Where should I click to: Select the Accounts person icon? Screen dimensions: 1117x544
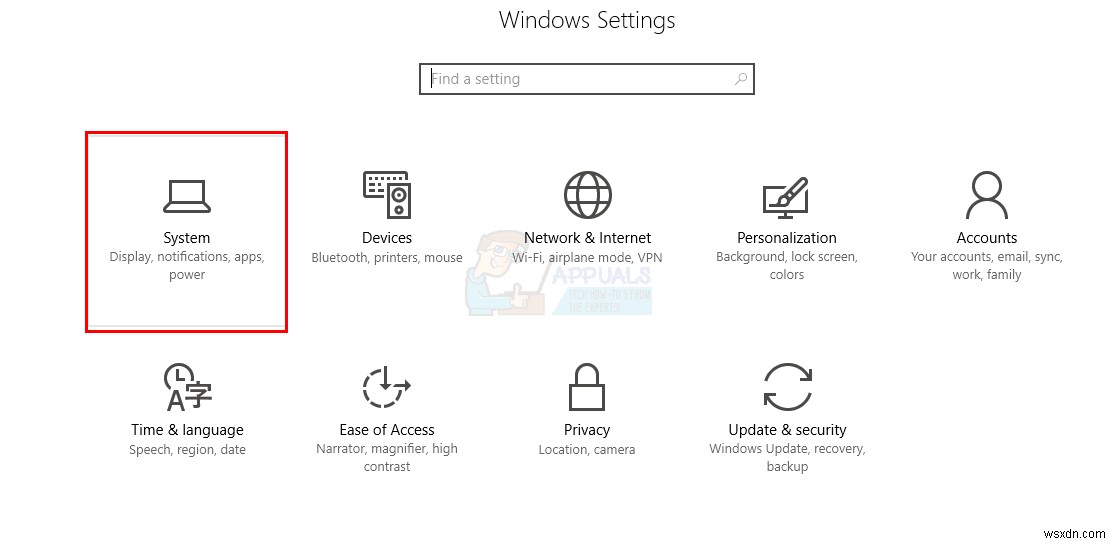(x=987, y=194)
